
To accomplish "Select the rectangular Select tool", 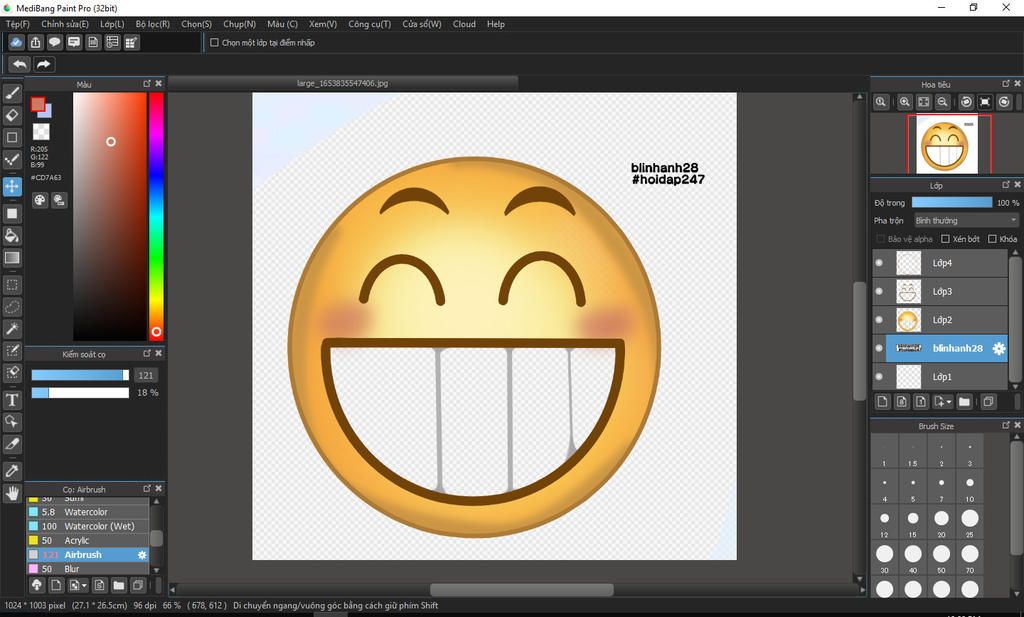I will [x=12, y=285].
